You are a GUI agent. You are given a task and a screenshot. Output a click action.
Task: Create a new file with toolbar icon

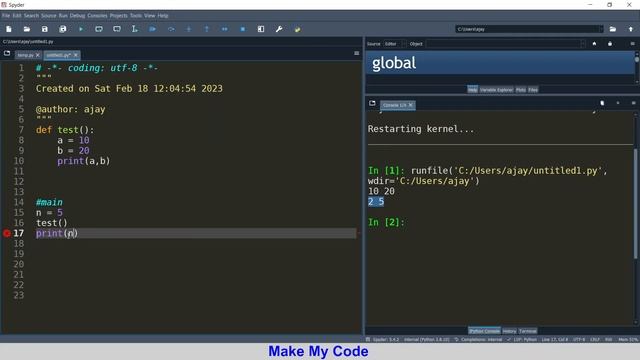(9, 29)
